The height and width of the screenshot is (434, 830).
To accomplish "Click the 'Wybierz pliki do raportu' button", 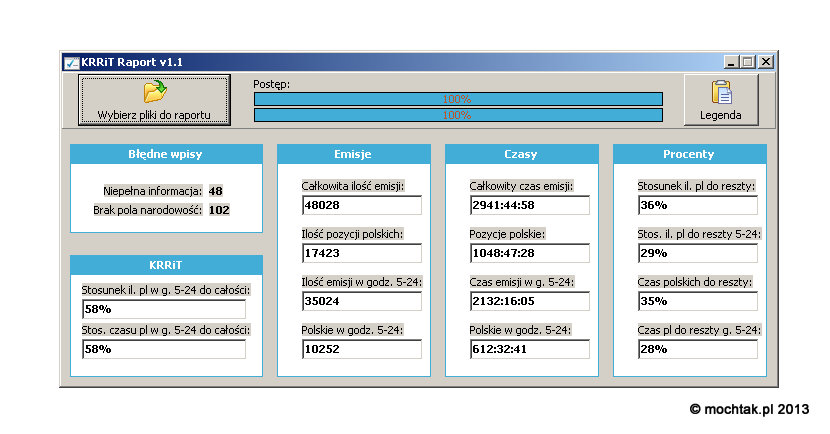I will coord(154,100).
